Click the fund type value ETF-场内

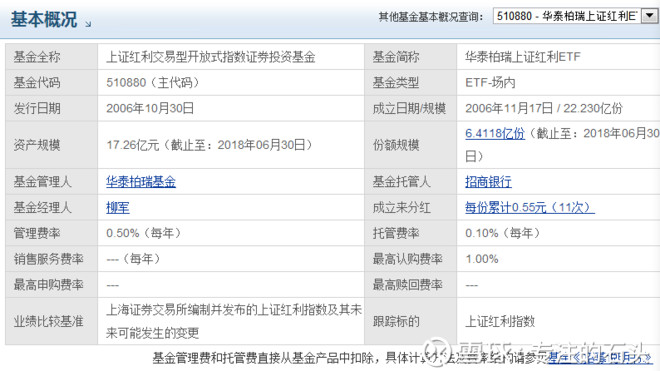[490, 83]
